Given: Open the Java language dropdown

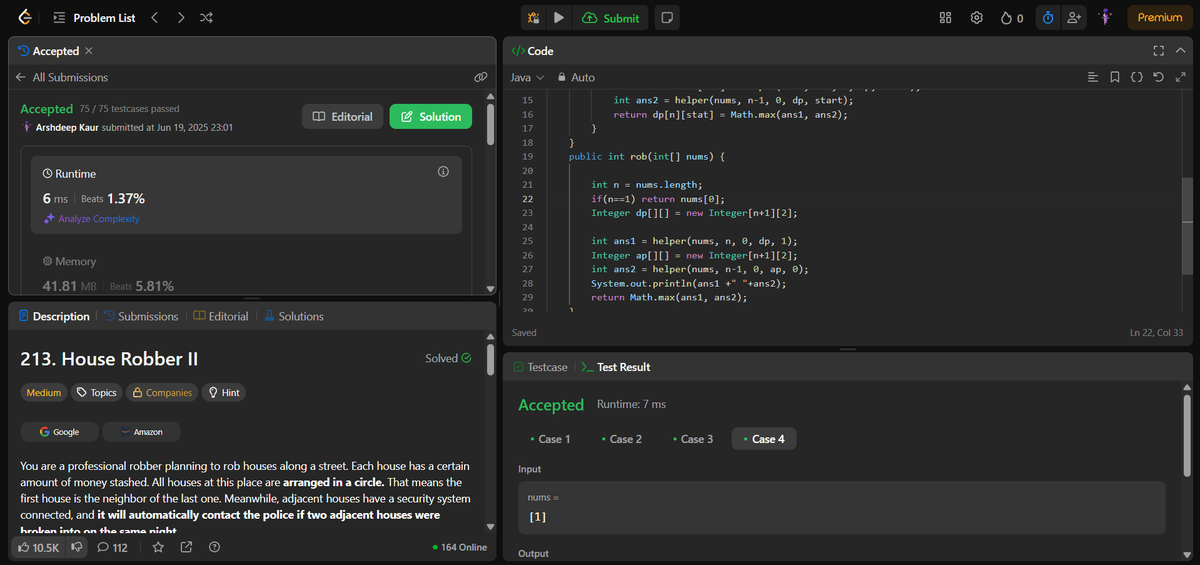Looking at the screenshot, I should click(527, 77).
